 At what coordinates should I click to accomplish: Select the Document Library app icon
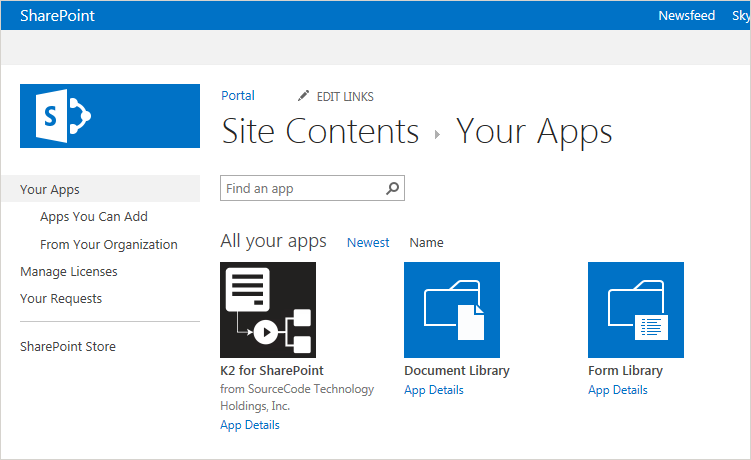[451, 310]
